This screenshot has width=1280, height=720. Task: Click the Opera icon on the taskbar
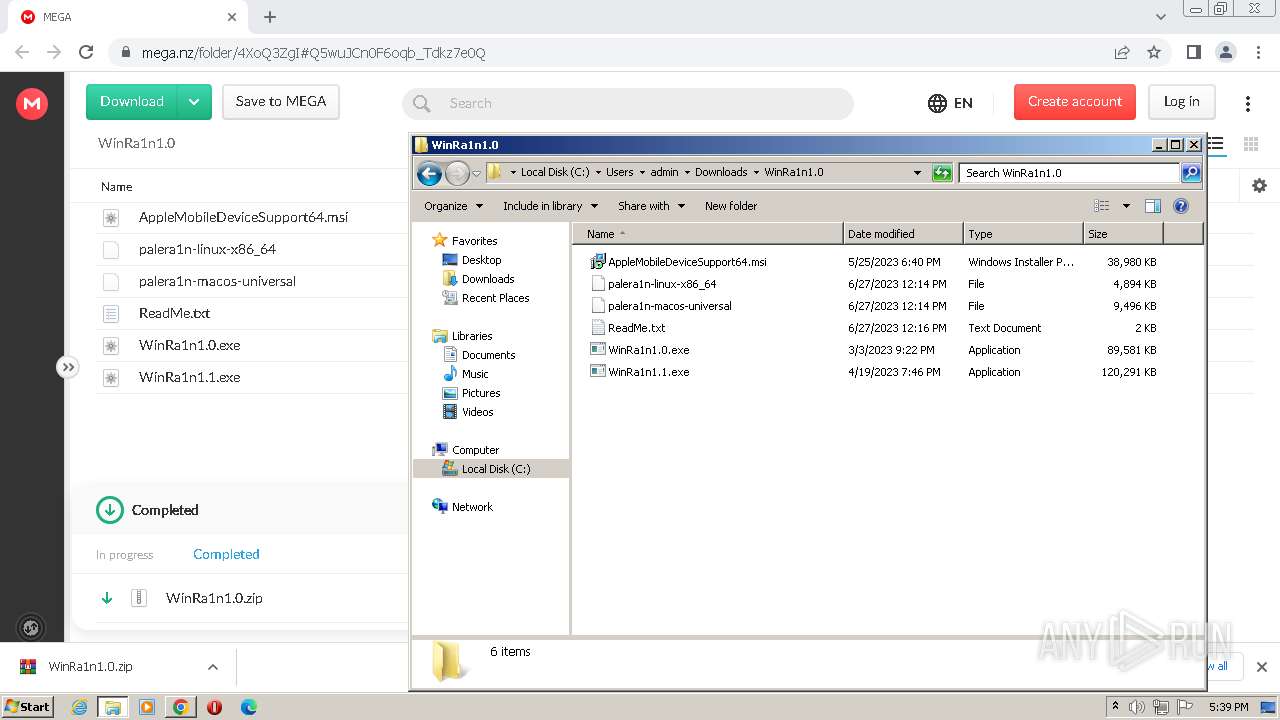coord(214,707)
